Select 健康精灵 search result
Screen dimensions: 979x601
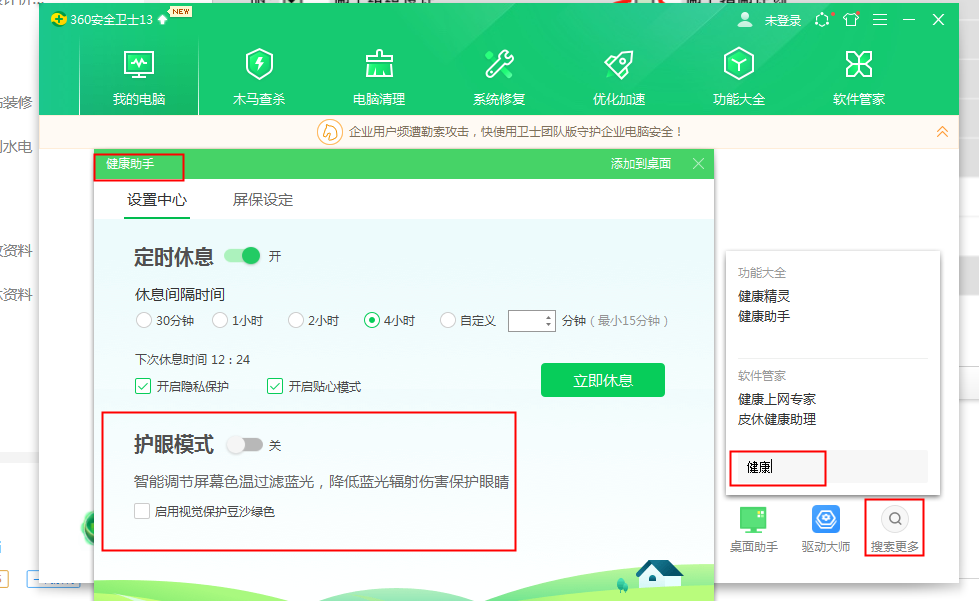[764, 296]
